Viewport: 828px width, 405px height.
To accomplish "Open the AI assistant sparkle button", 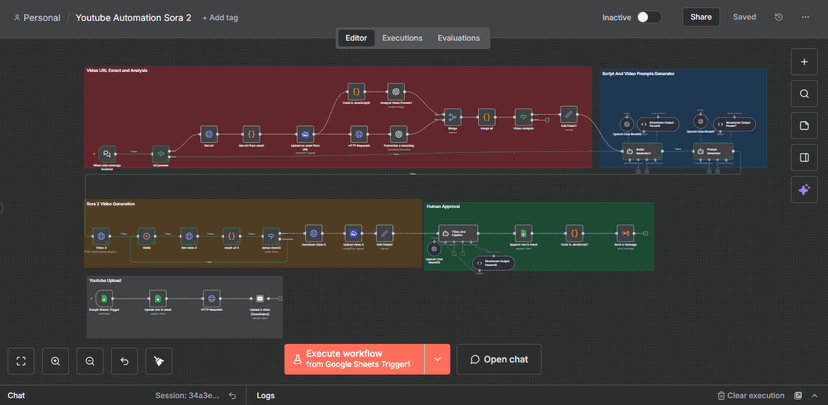I will click(x=804, y=190).
